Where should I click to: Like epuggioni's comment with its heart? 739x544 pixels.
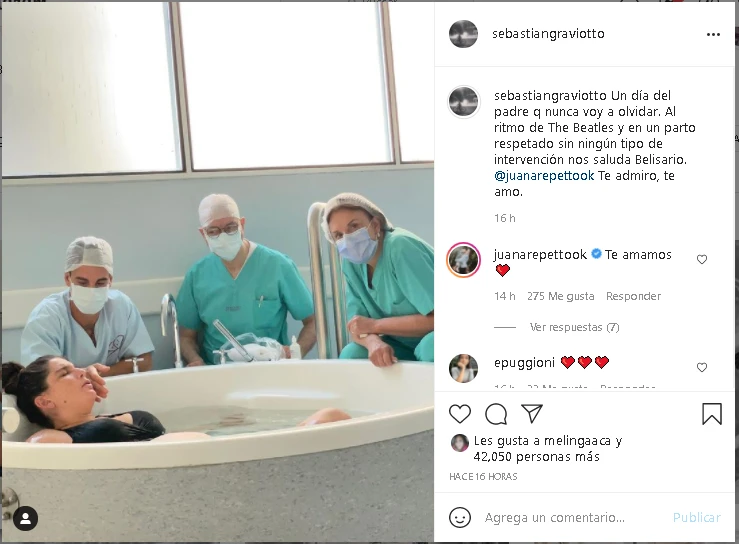[x=702, y=367]
